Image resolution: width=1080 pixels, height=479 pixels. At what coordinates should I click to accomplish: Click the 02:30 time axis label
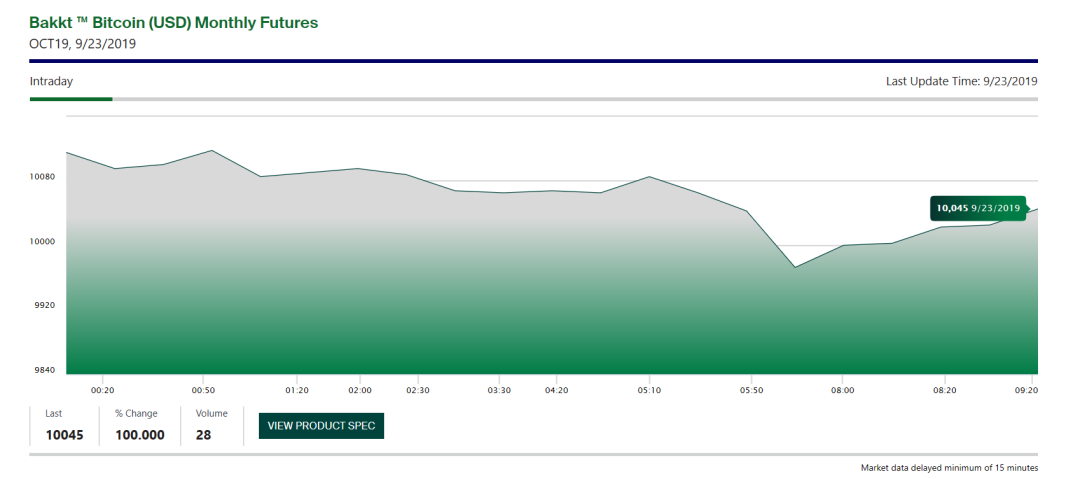(418, 390)
